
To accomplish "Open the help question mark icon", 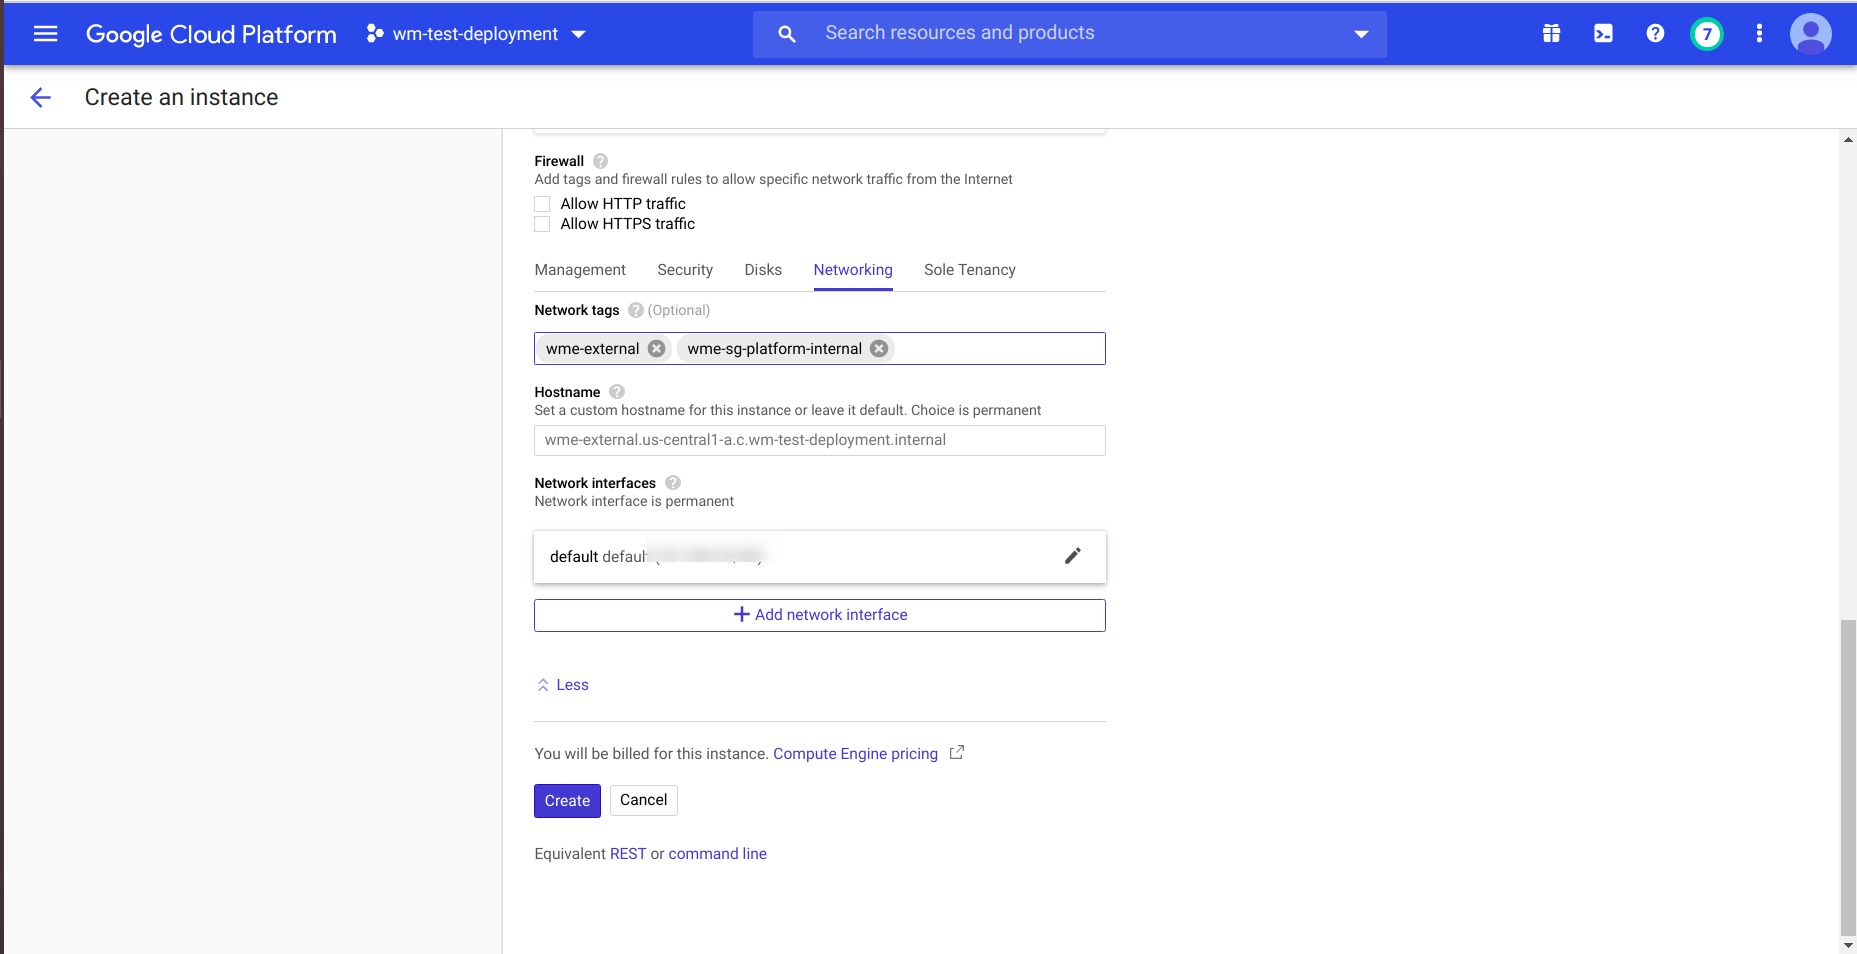I will [x=1655, y=34].
